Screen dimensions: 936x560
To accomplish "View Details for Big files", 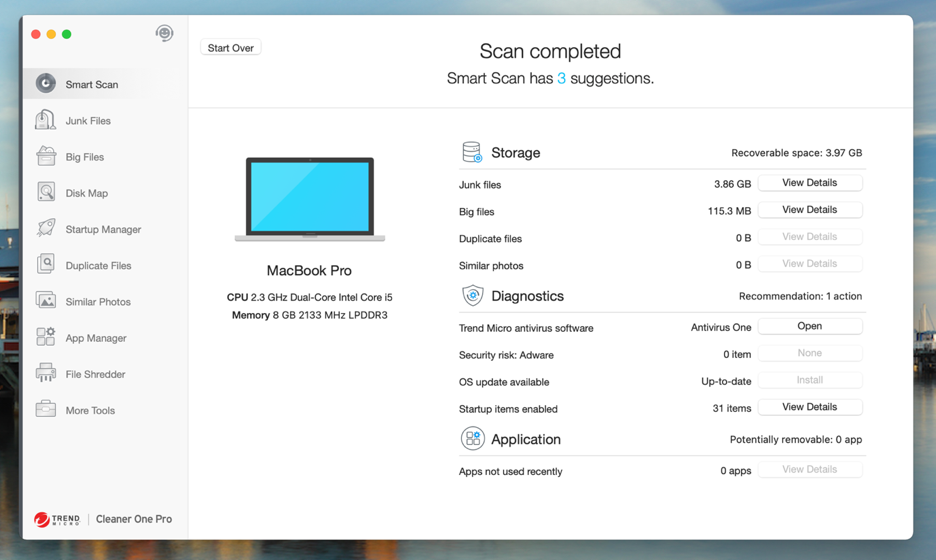I will (809, 210).
